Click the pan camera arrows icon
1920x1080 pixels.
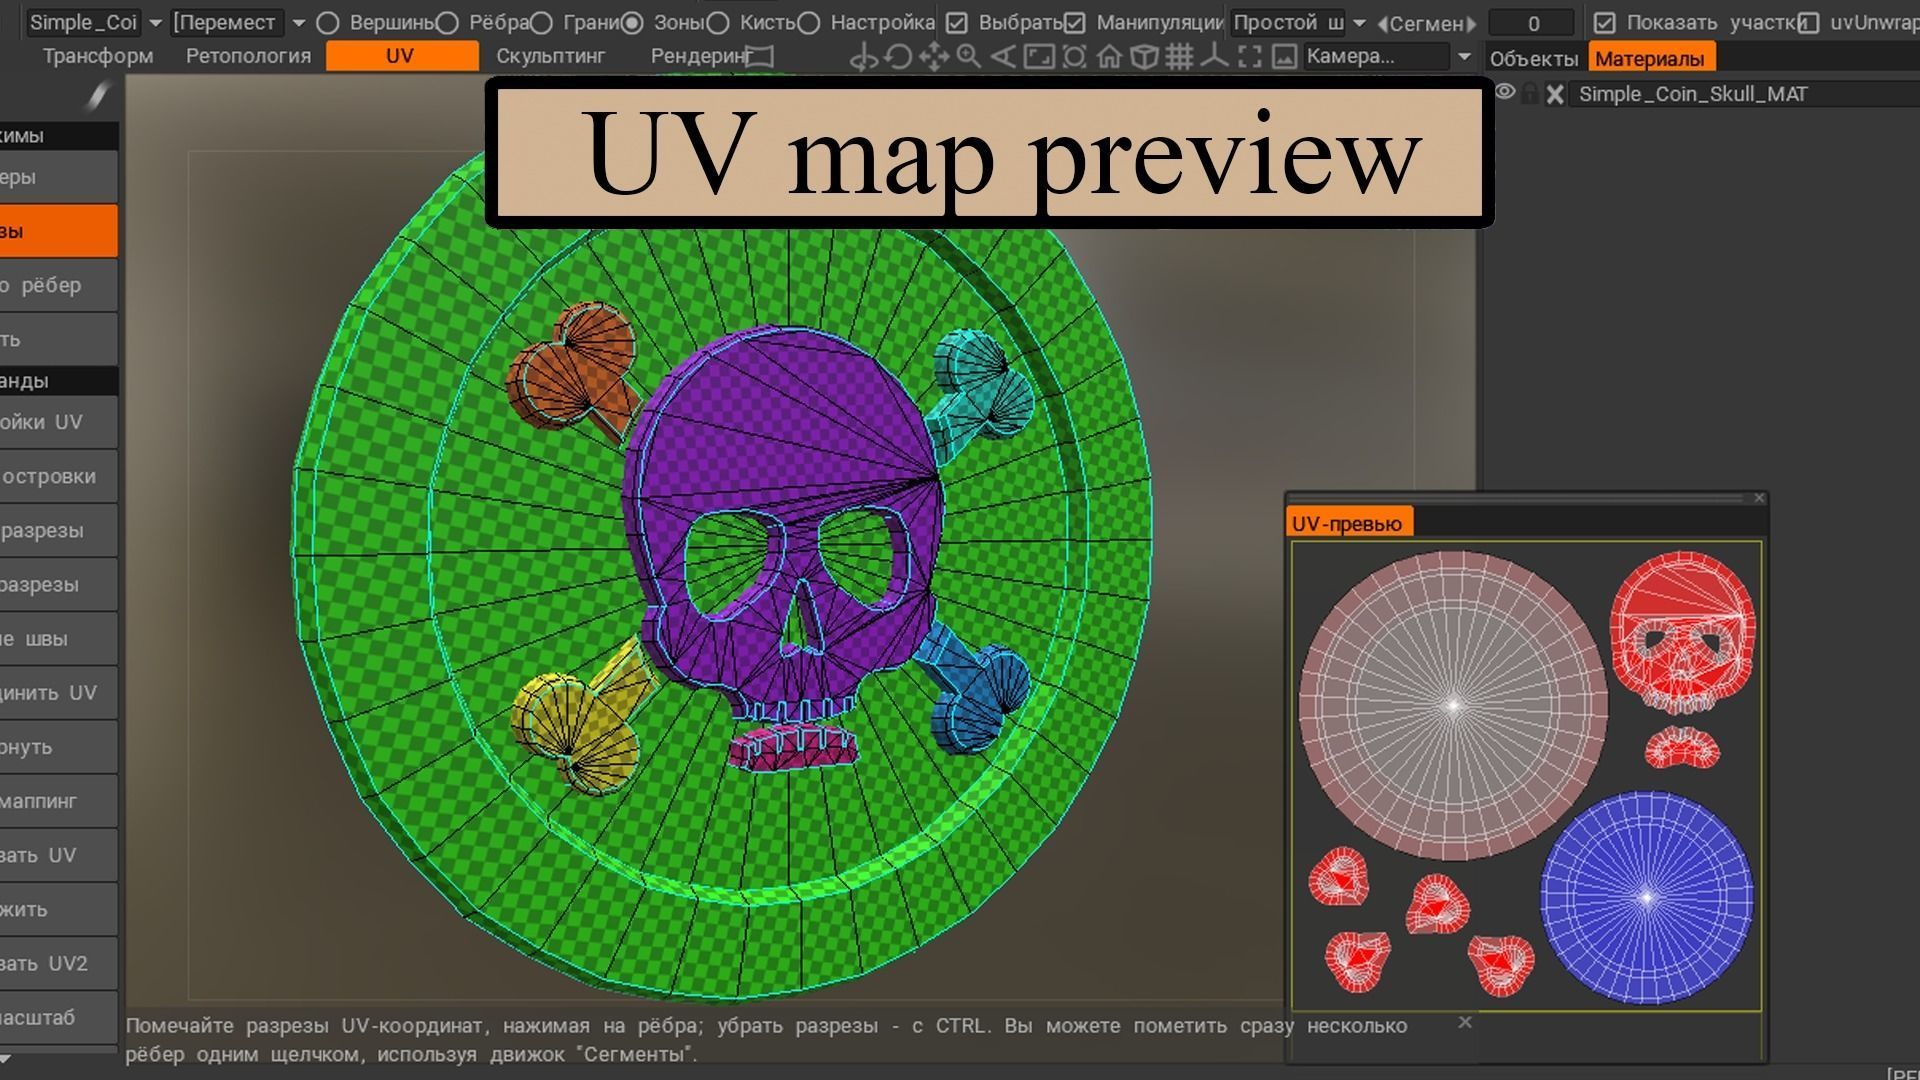(933, 57)
